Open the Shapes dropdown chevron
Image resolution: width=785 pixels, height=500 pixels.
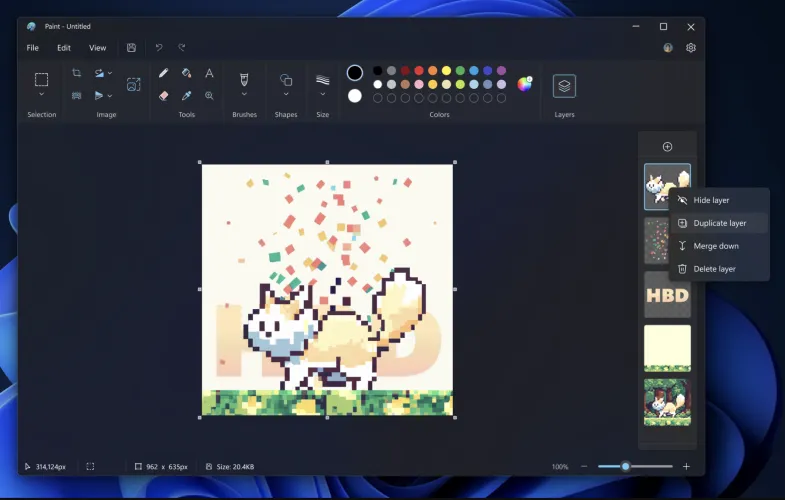click(286, 95)
